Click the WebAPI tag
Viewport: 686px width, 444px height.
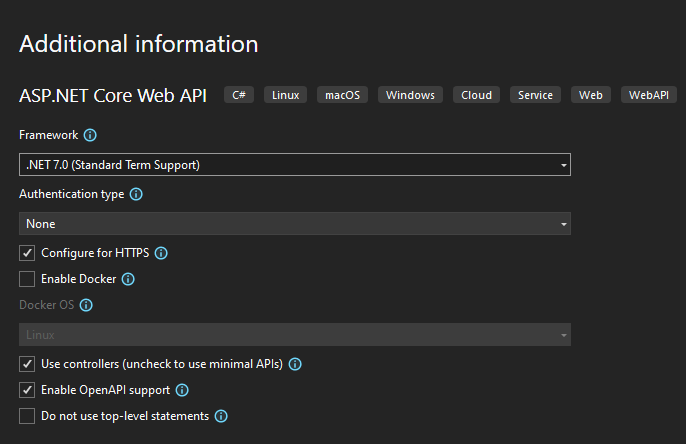click(x=647, y=95)
